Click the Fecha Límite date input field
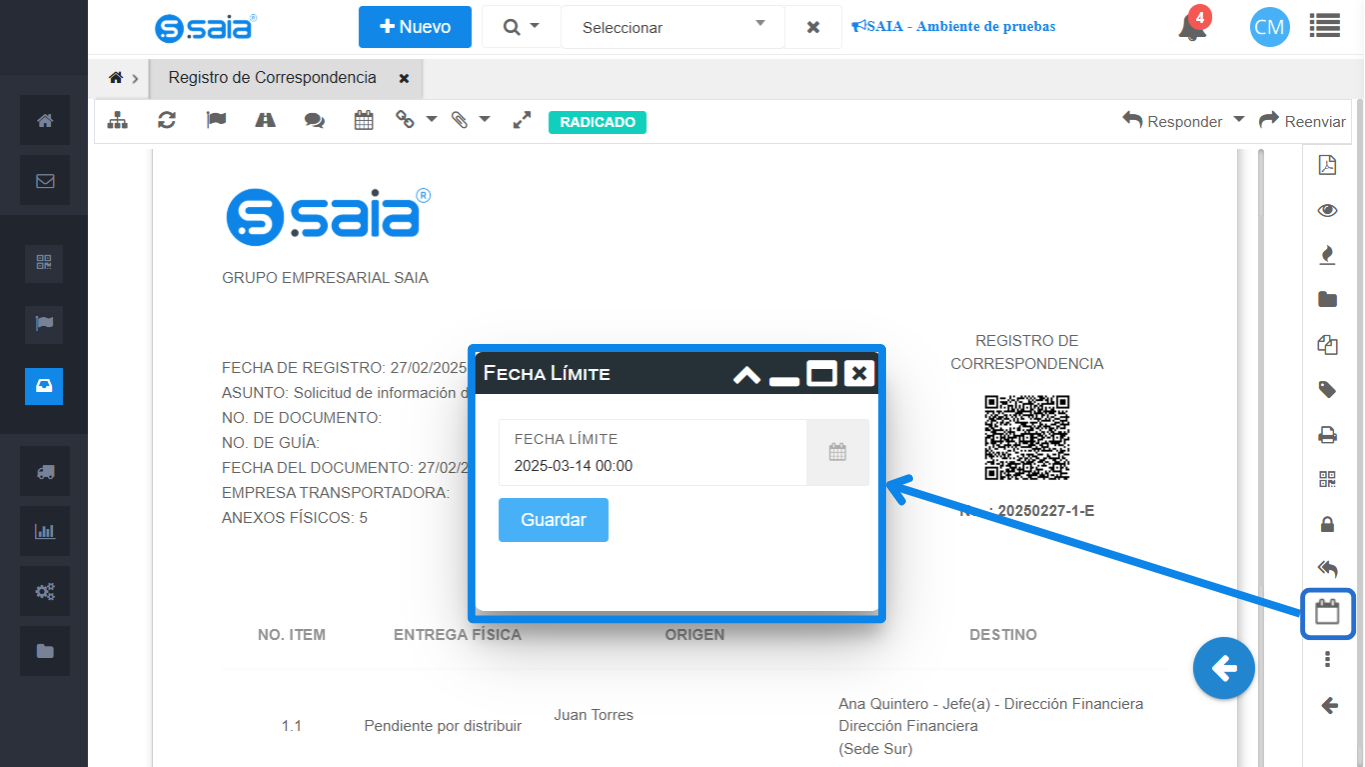This screenshot has height=767, width=1365. point(652,465)
